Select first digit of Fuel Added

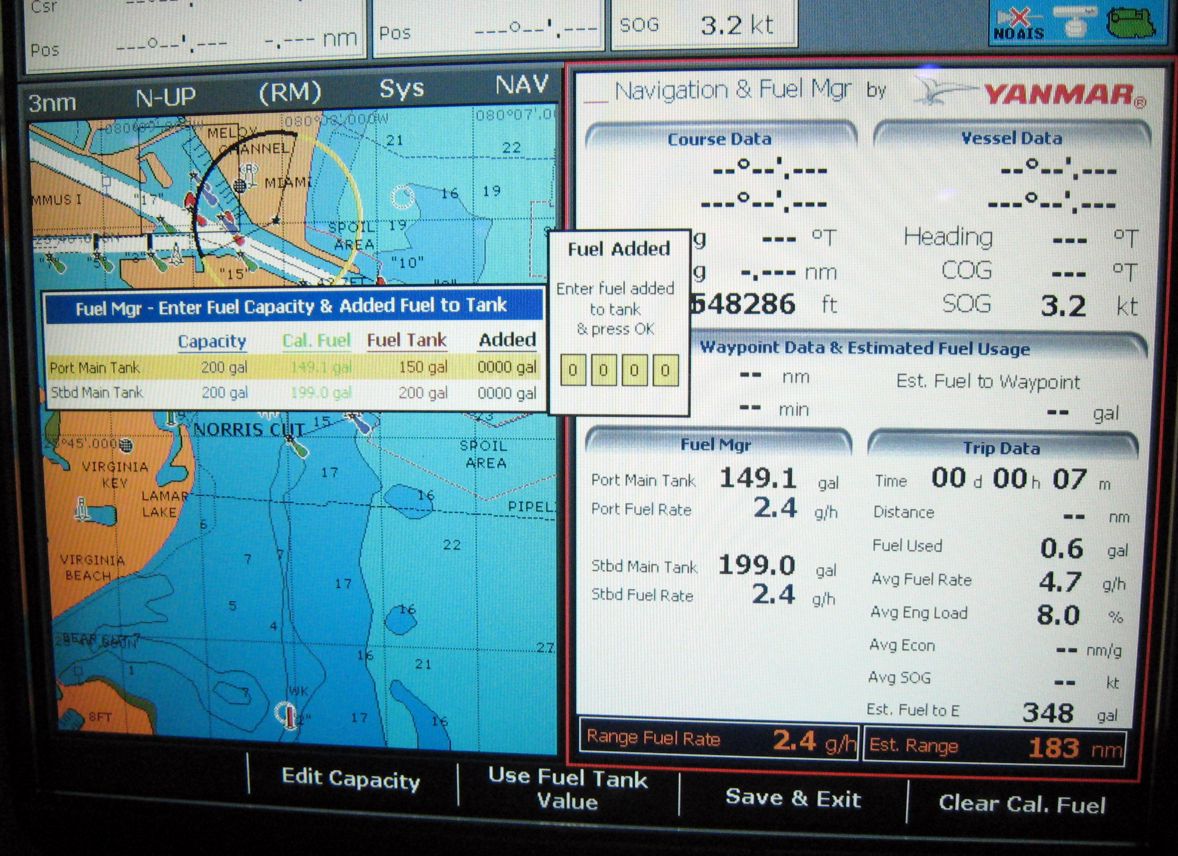(573, 371)
